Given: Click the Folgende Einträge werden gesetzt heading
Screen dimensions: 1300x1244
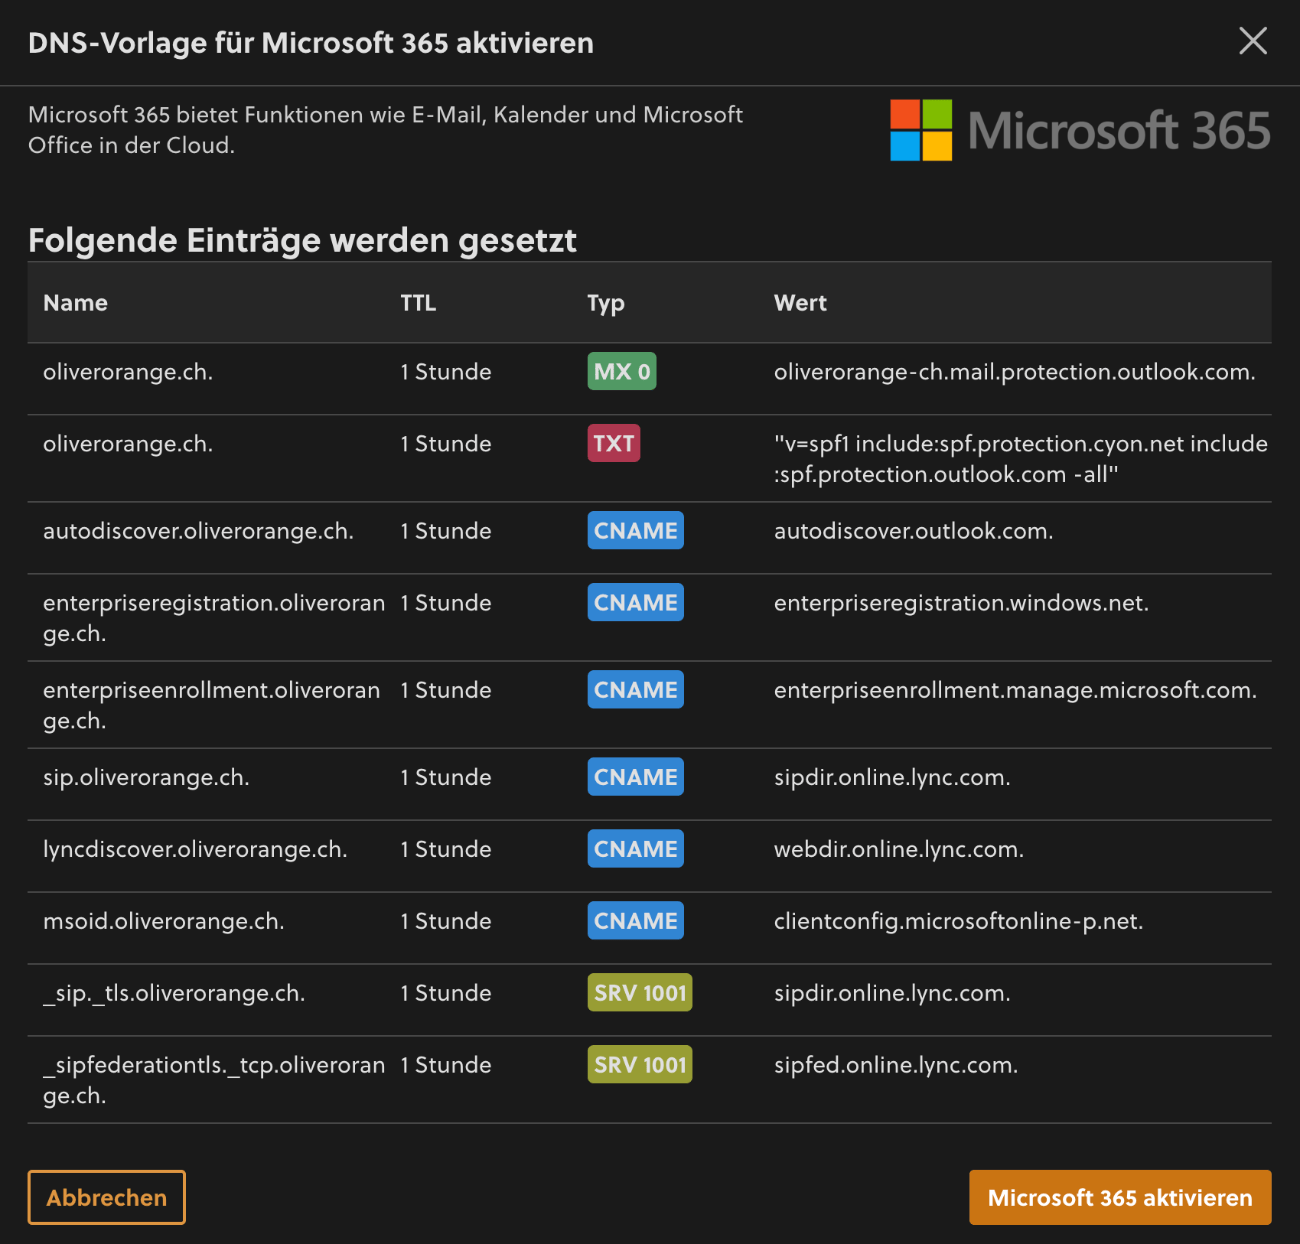Looking at the screenshot, I should (302, 241).
